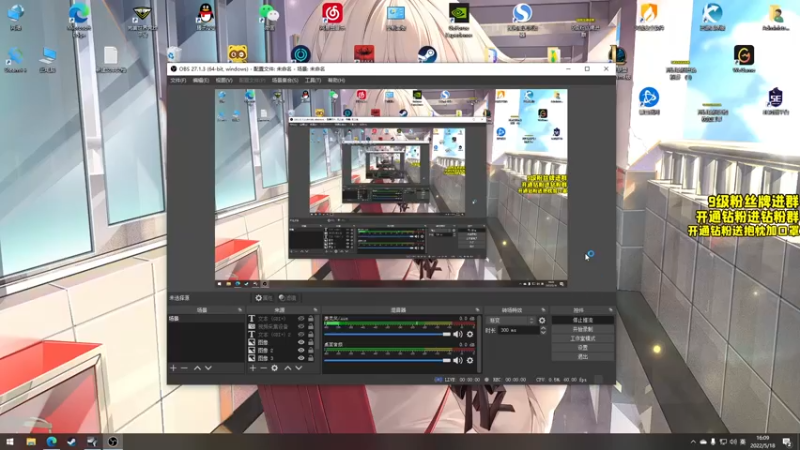Toggle visibility of the 视频采集设备 source
The height and width of the screenshot is (450, 800).
(301, 327)
